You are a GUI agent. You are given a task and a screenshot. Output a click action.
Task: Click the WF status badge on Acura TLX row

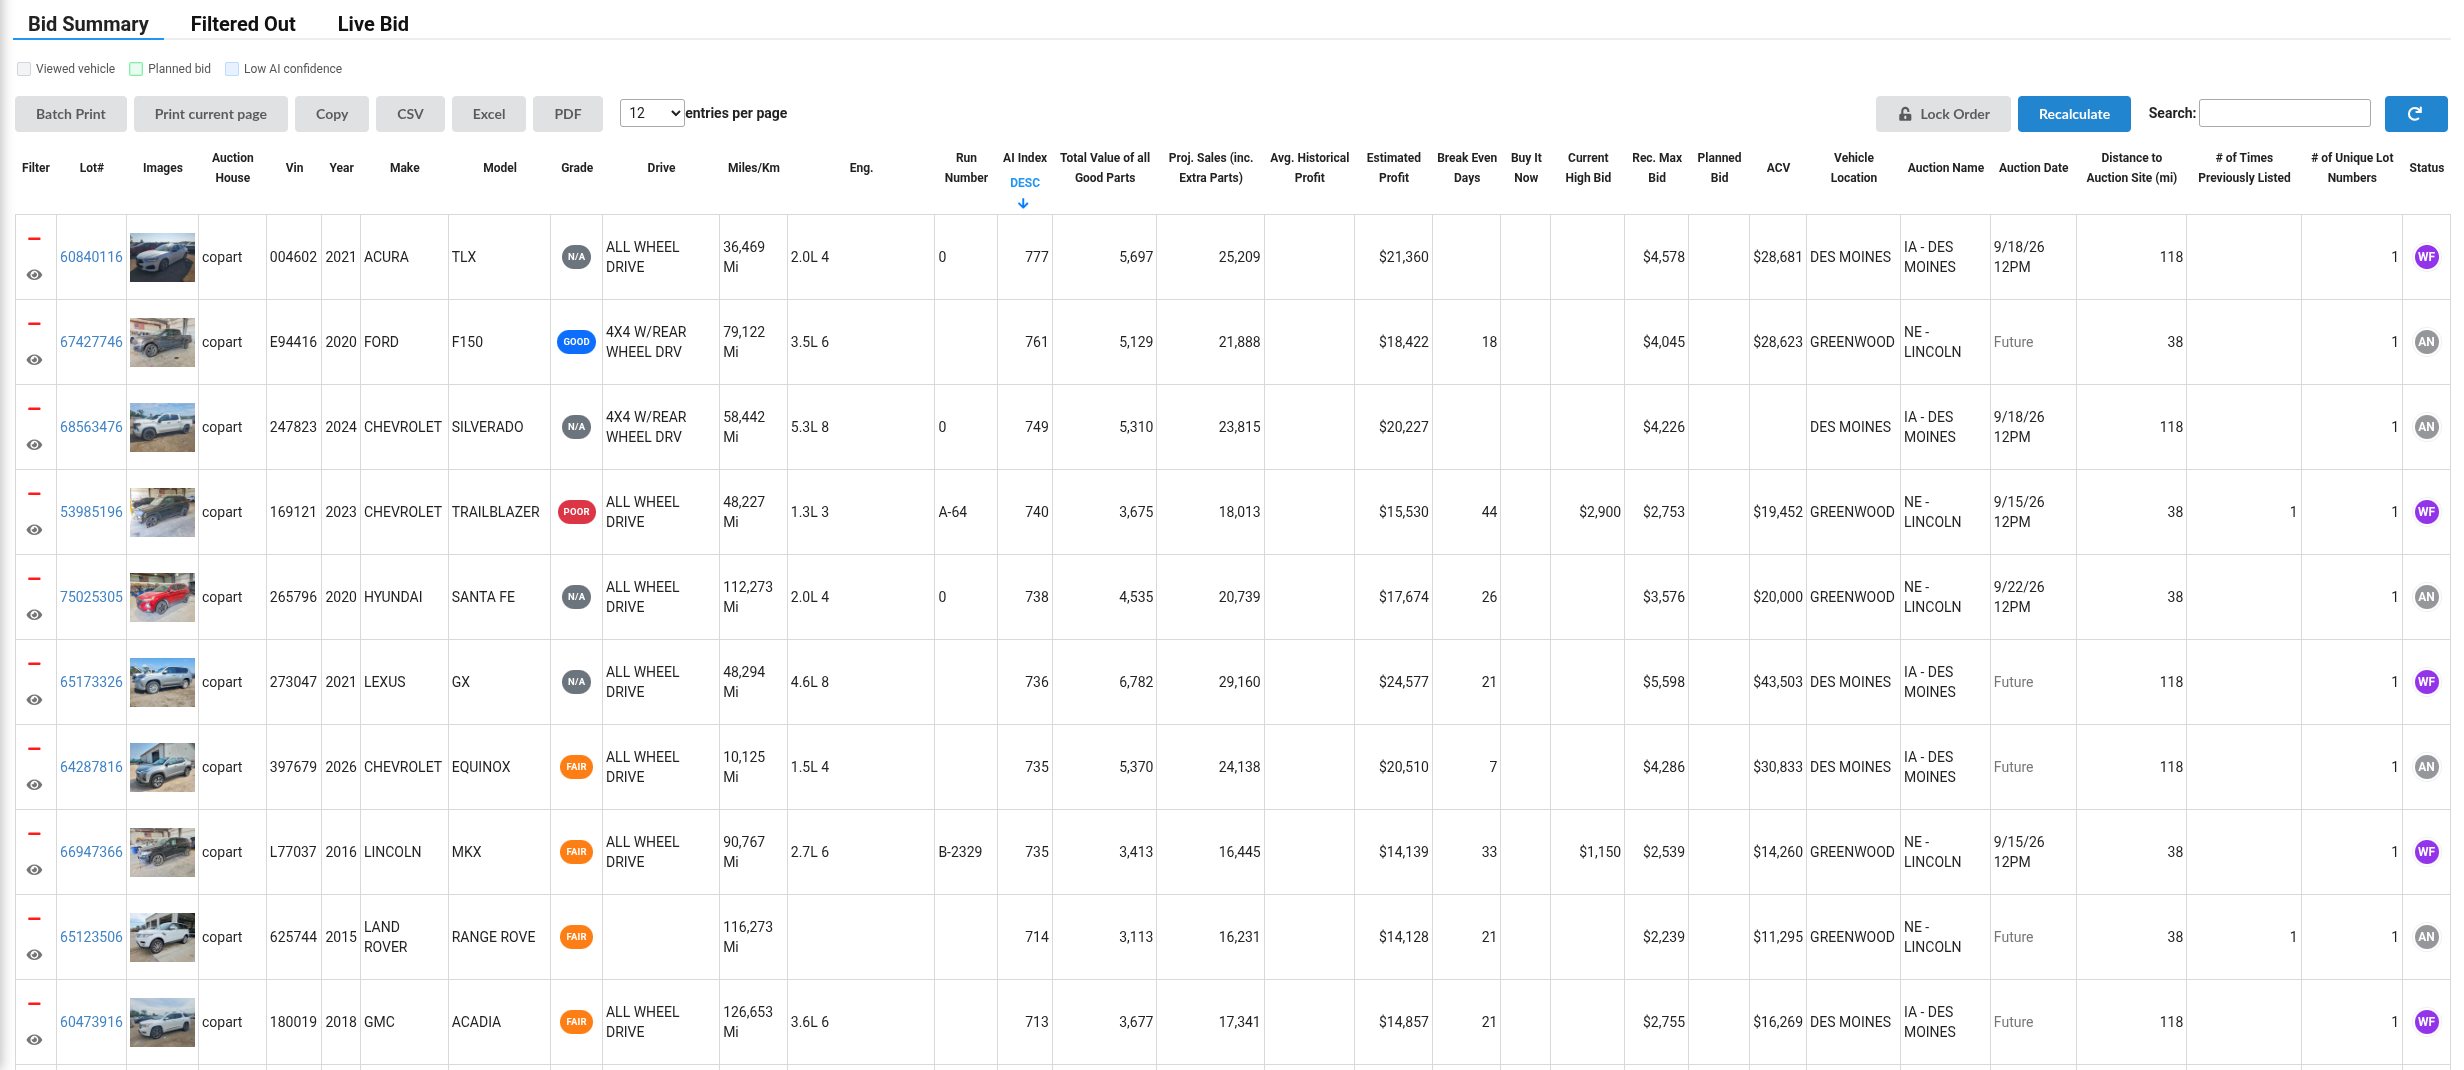(2426, 257)
